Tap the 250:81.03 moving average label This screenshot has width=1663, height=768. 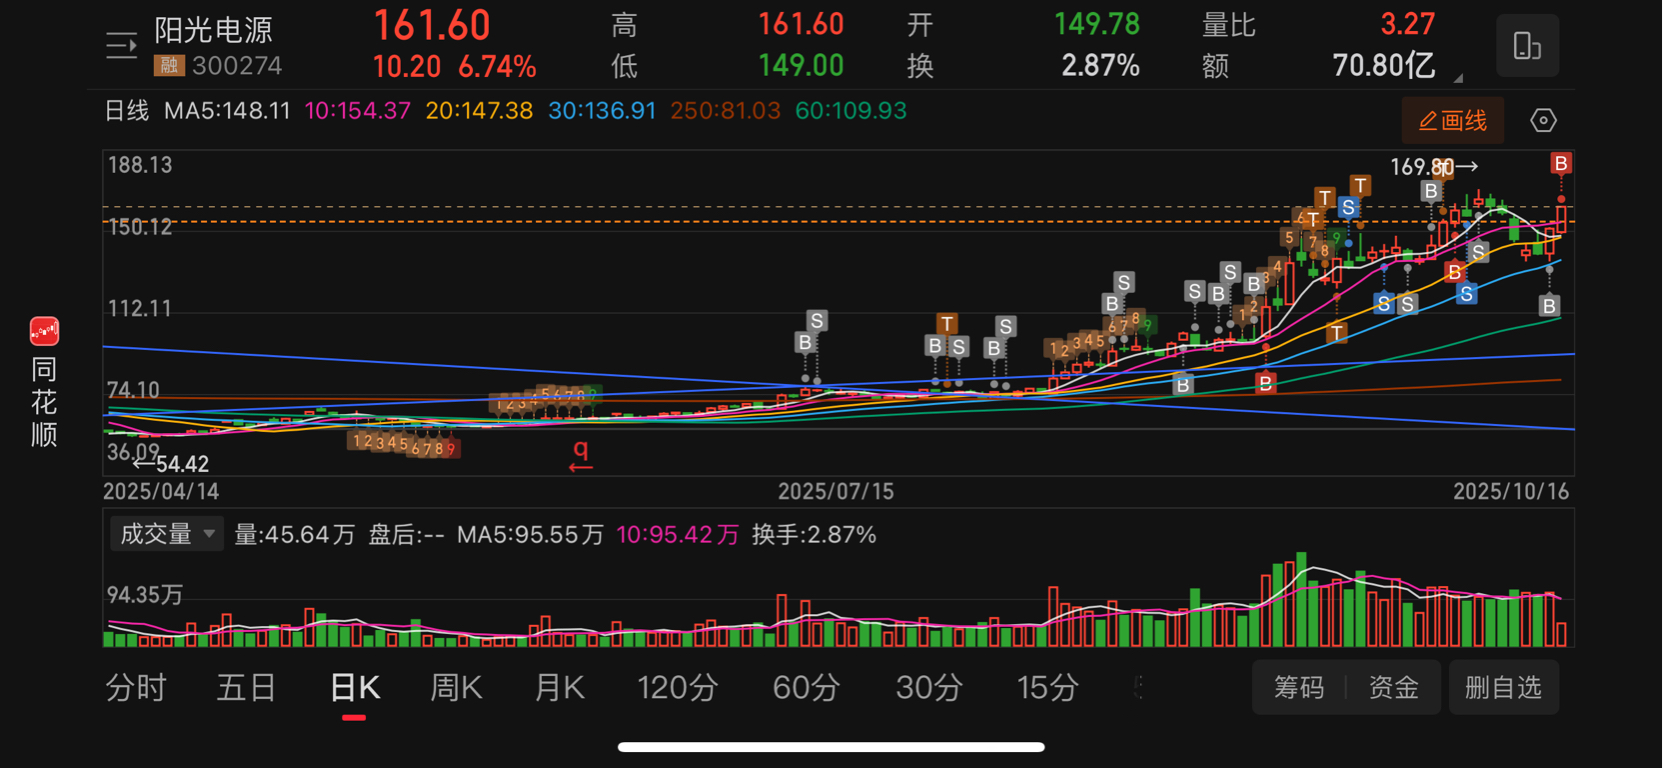click(x=725, y=111)
